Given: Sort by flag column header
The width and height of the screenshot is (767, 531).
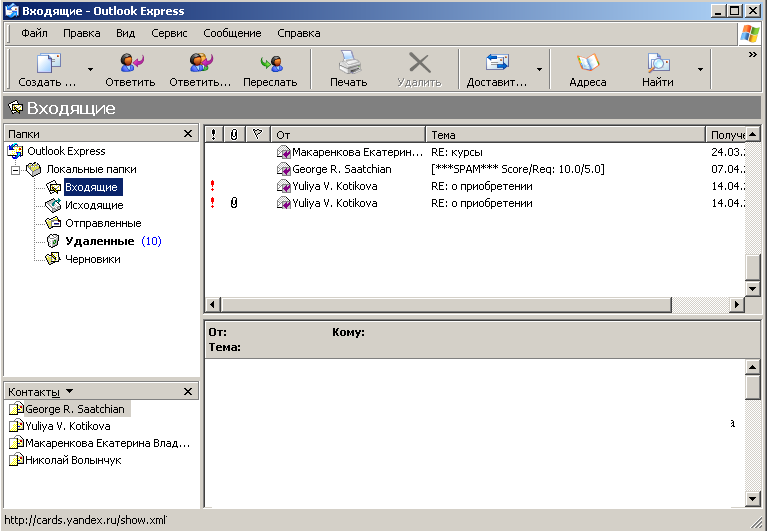Looking at the screenshot, I should click(x=258, y=134).
